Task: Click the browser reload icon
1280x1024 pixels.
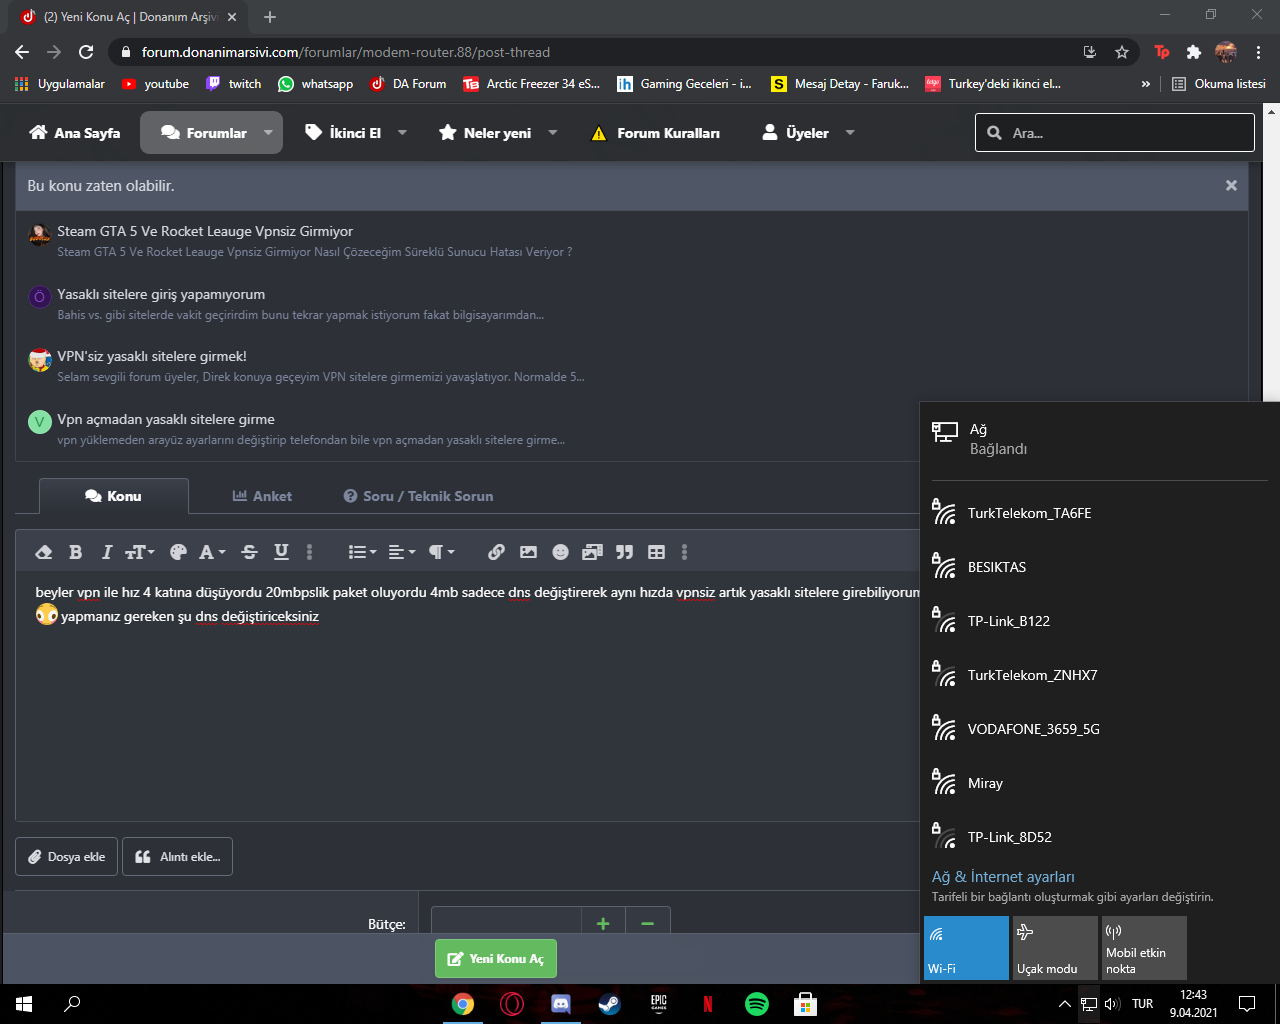Action: (x=86, y=52)
